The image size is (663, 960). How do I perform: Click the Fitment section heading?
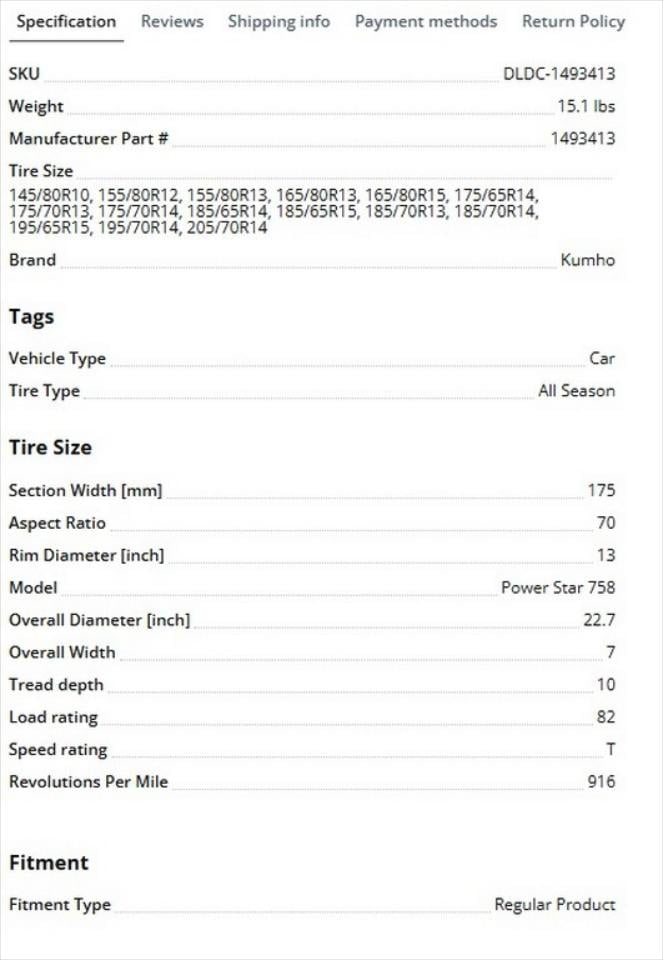click(x=49, y=863)
